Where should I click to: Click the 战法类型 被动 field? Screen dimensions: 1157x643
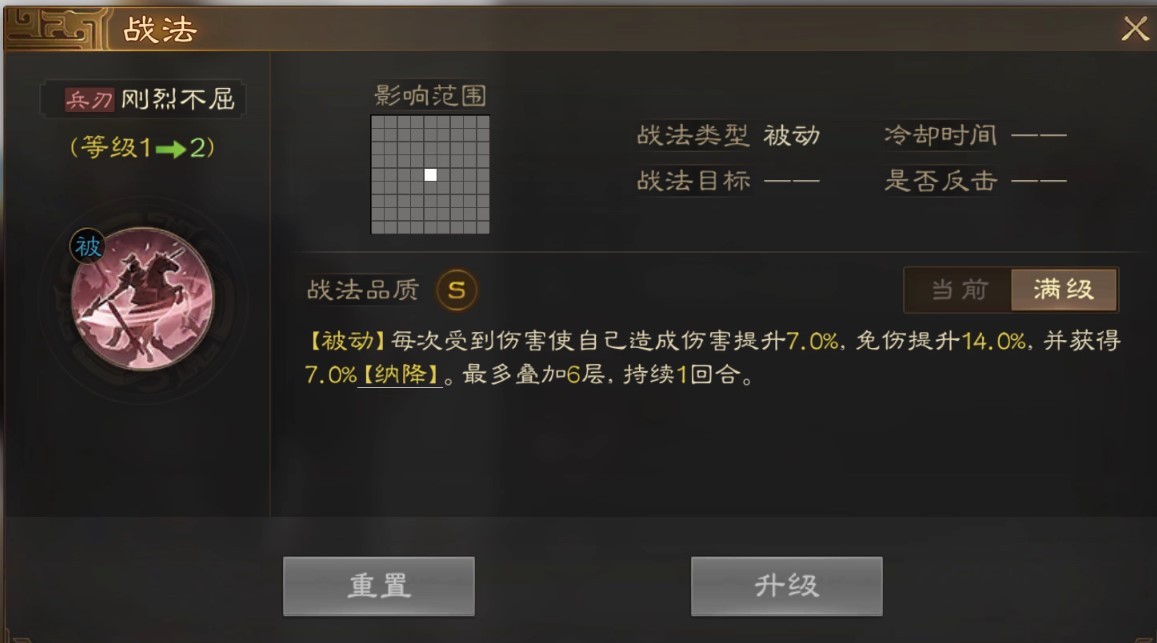728,136
